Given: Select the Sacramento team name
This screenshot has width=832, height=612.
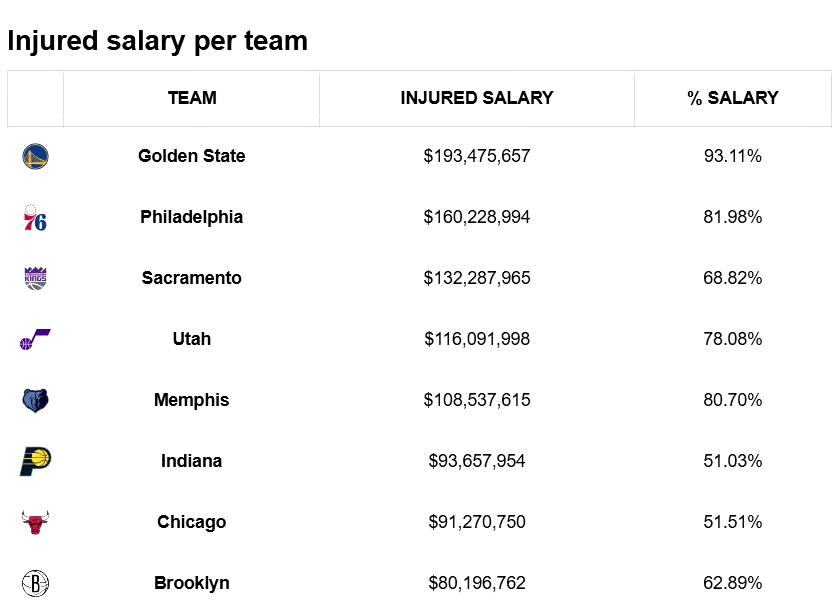Looking at the screenshot, I should click(x=192, y=278).
